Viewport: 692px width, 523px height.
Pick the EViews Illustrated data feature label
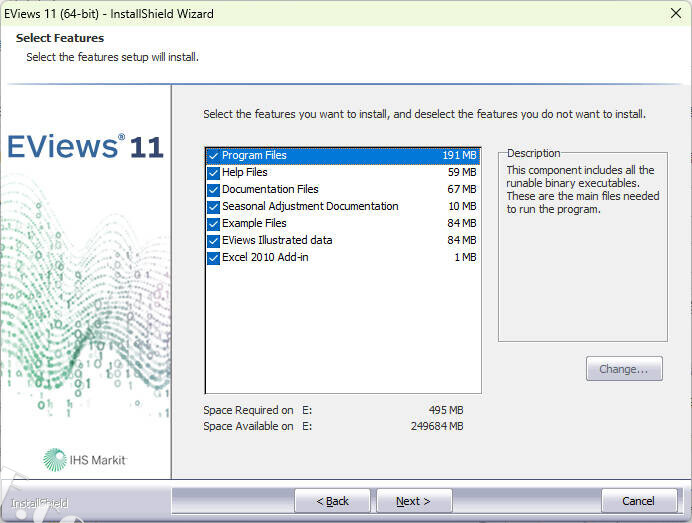pos(277,241)
